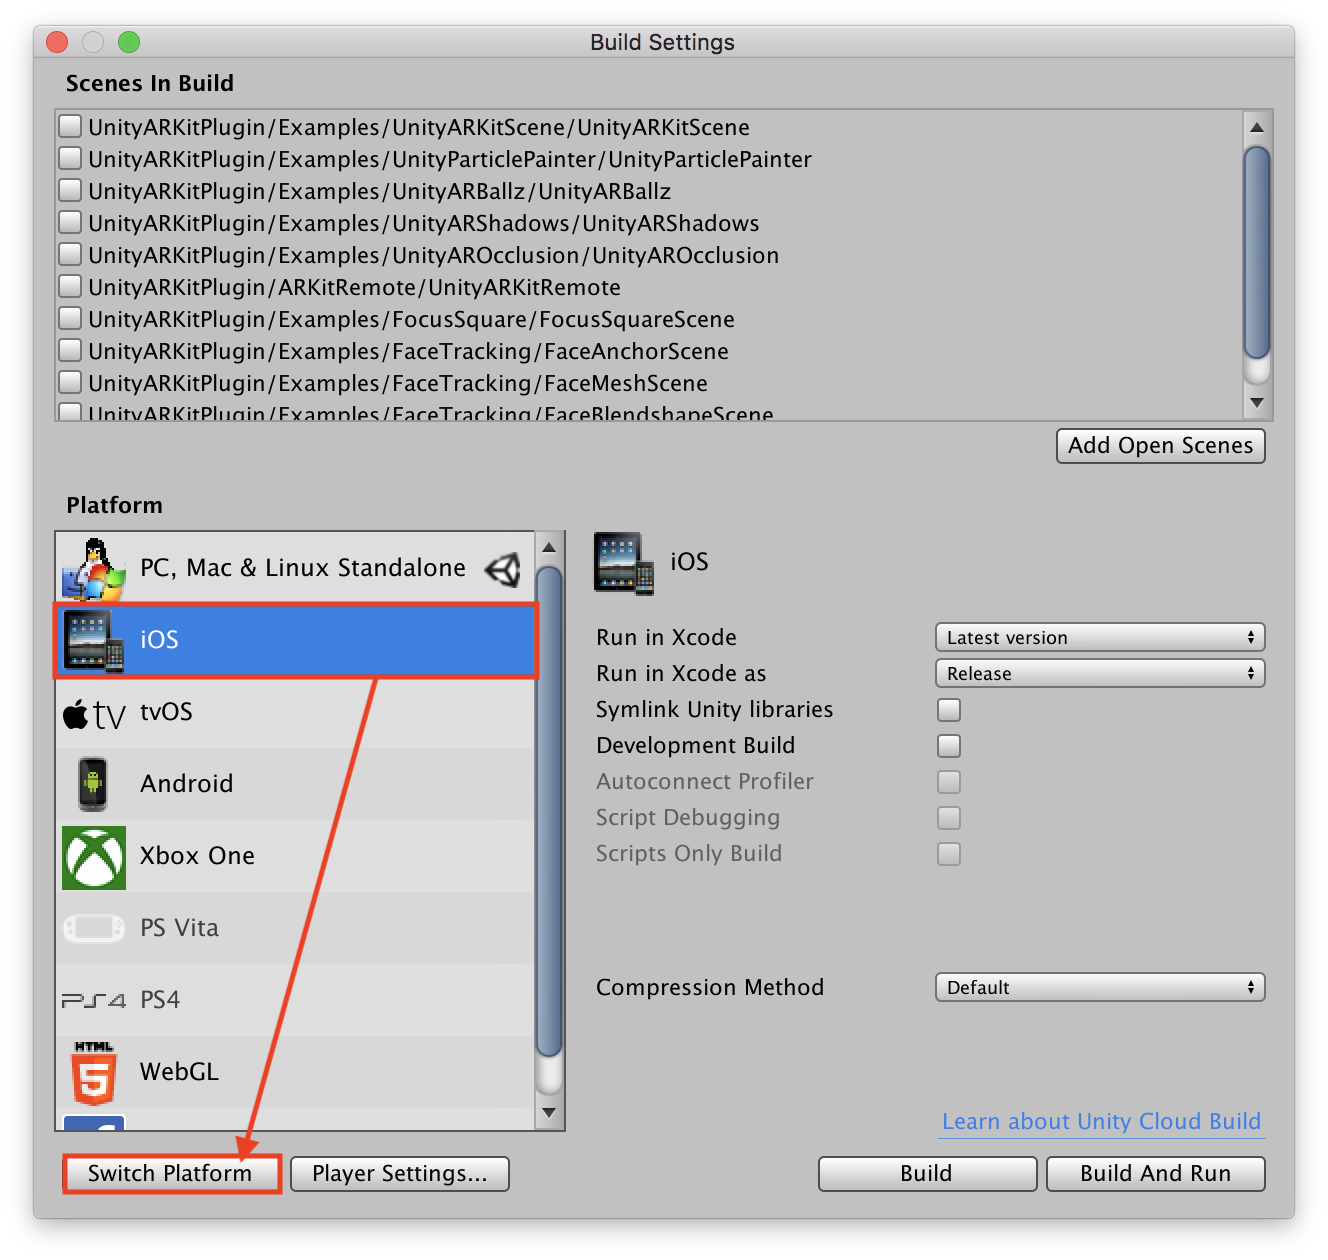1328x1260 pixels.
Task: Click Add Open Scenes button
Action: [1160, 446]
